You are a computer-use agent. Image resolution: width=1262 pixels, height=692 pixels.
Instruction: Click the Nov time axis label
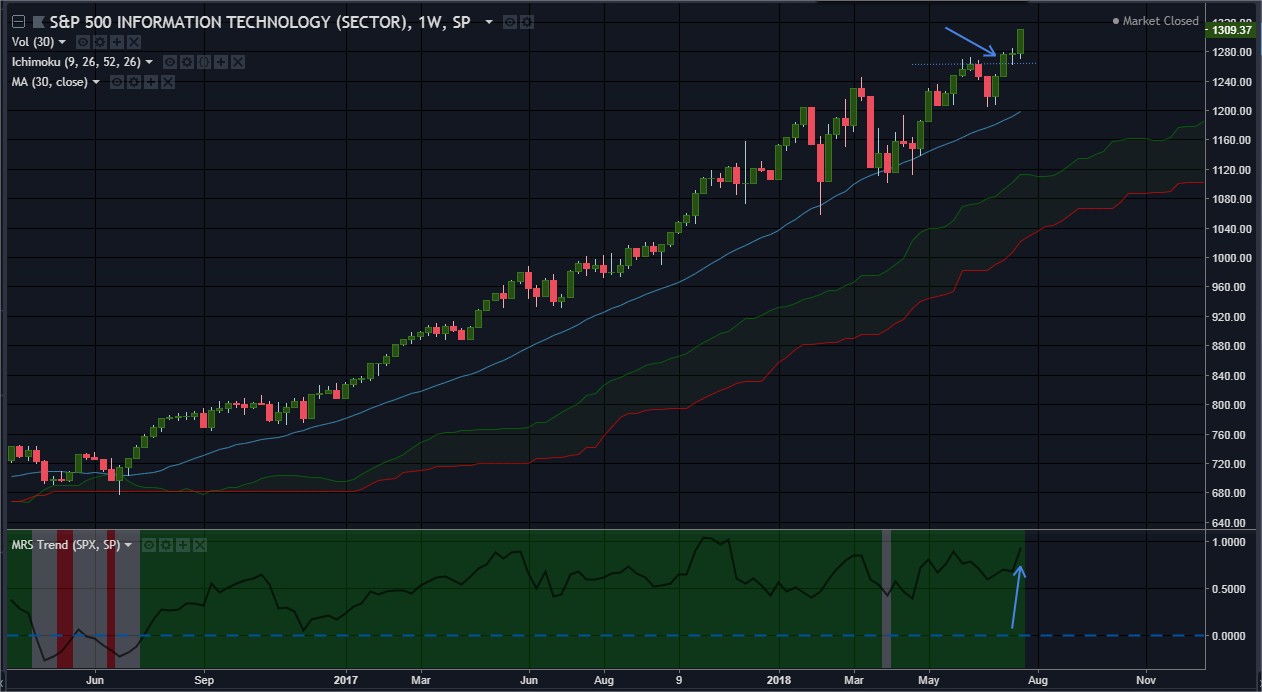coord(1146,678)
